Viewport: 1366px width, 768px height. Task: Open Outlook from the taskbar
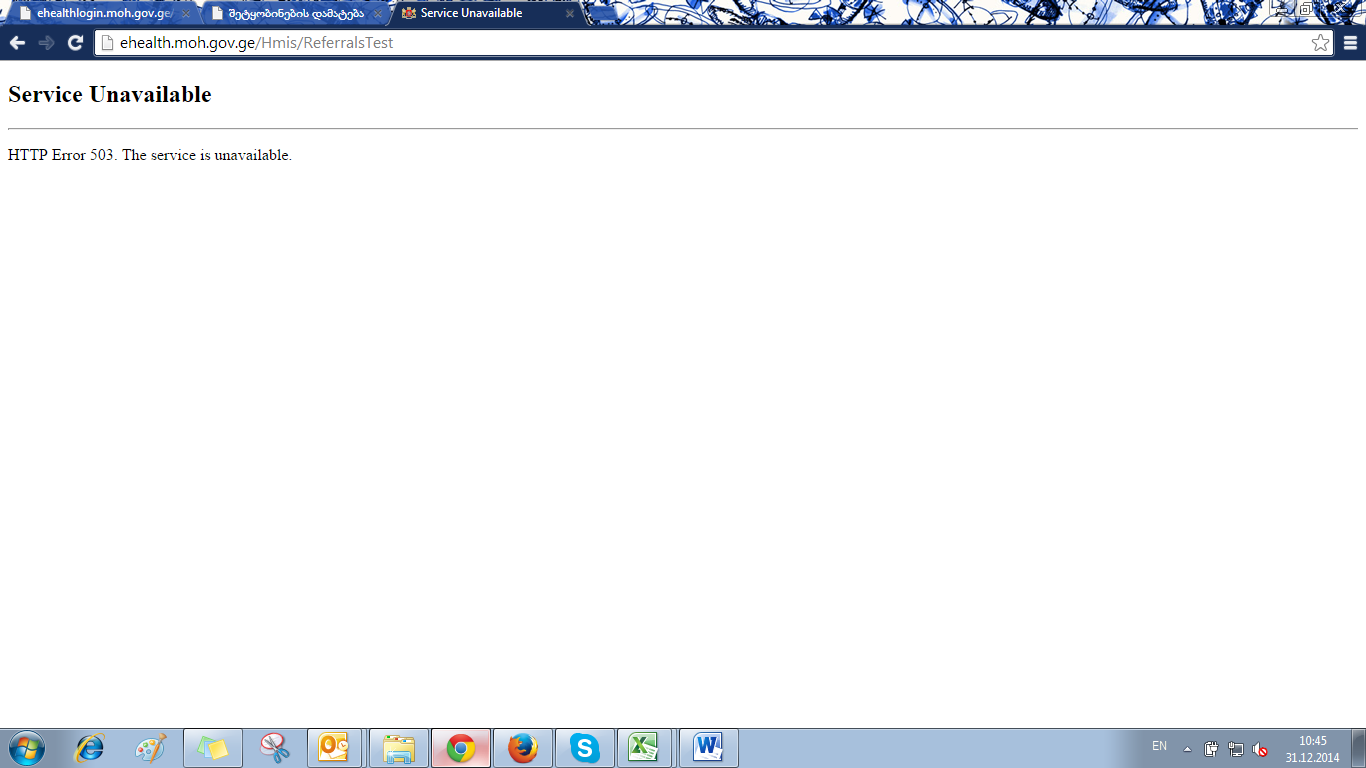(334, 748)
